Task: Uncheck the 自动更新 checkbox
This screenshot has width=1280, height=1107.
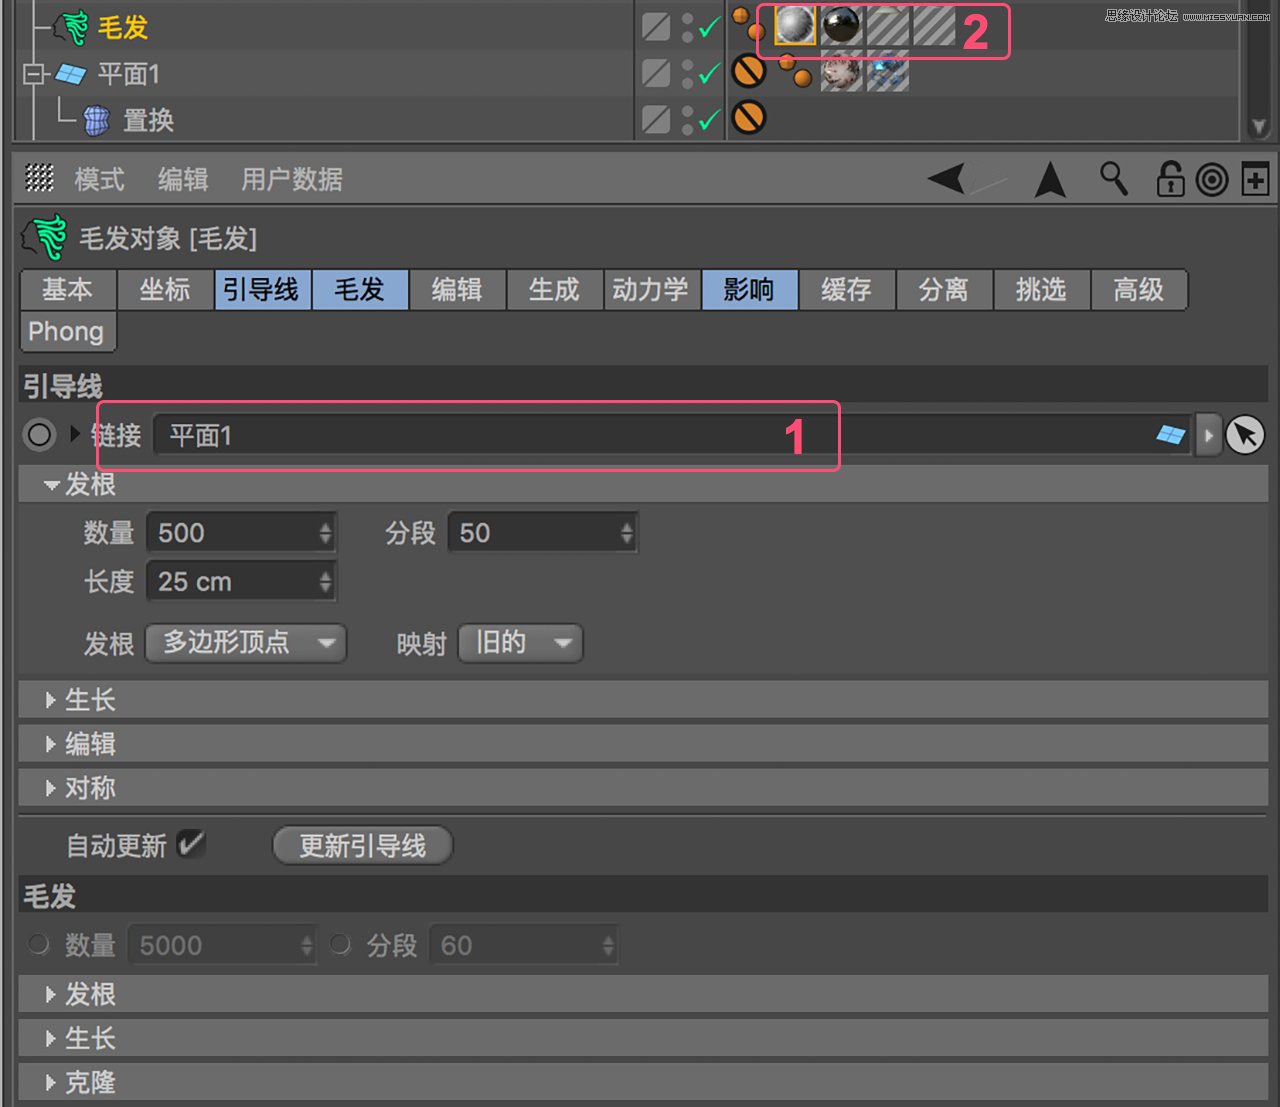Action: pyautogui.click(x=193, y=845)
